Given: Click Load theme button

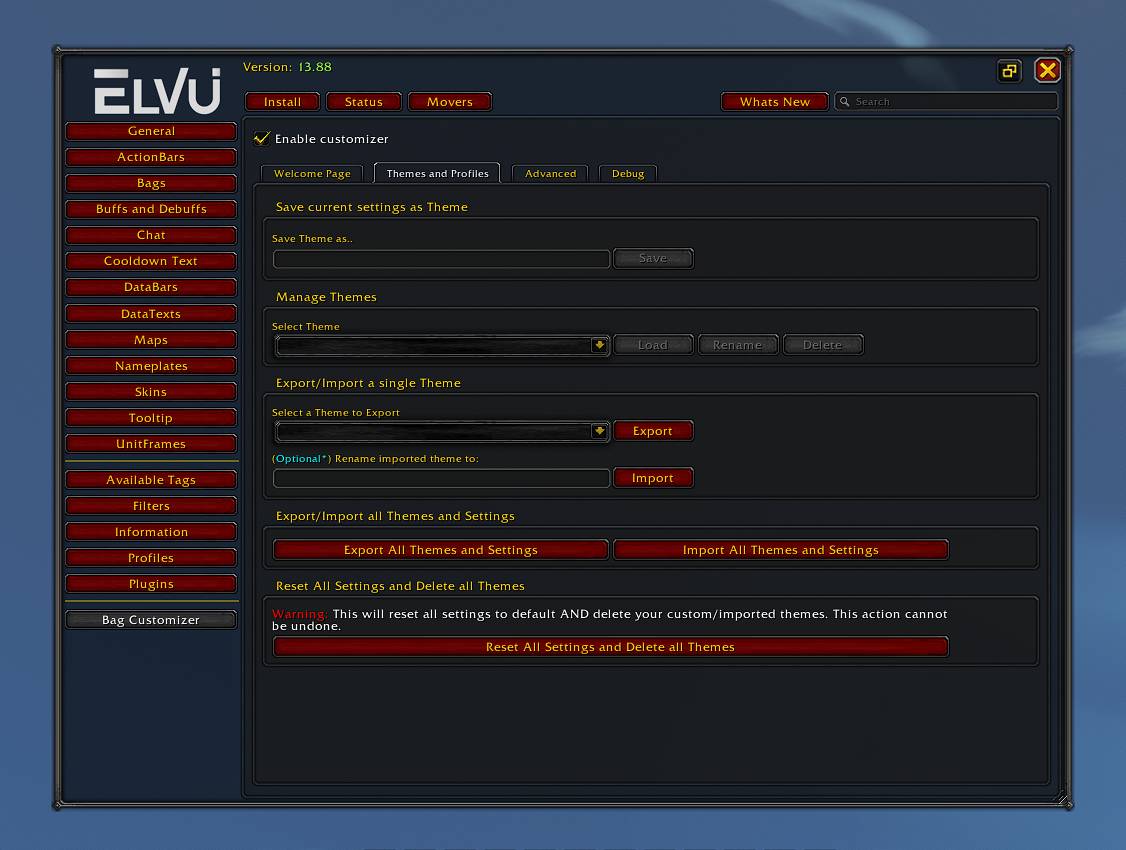Looking at the screenshot, I should [653, 345].
